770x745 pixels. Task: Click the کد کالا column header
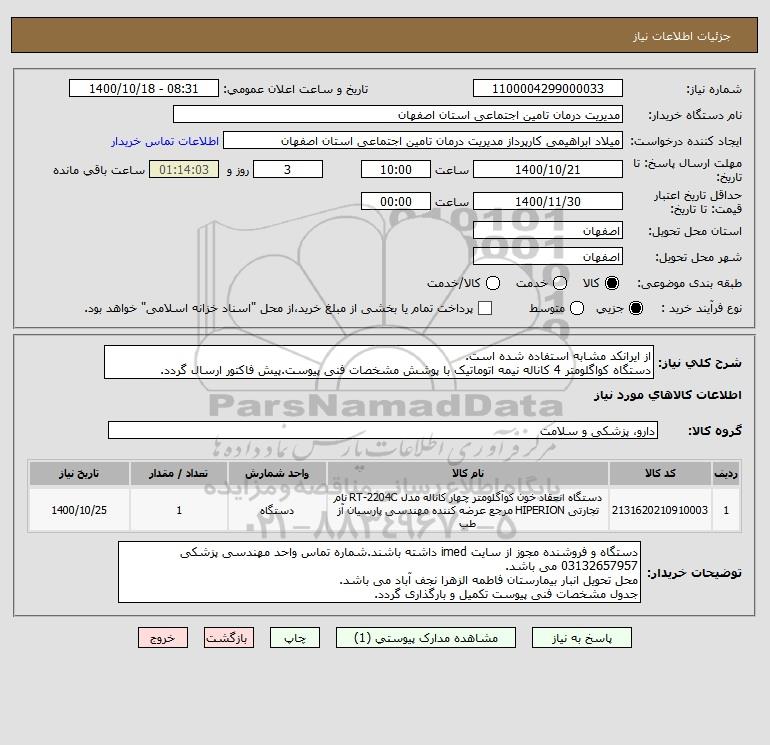click(x=660, y=473)
